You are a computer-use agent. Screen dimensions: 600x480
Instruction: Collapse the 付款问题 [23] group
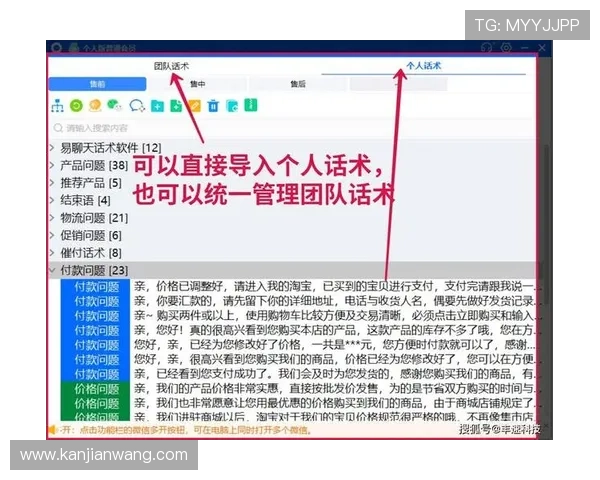tap(52, 270)
